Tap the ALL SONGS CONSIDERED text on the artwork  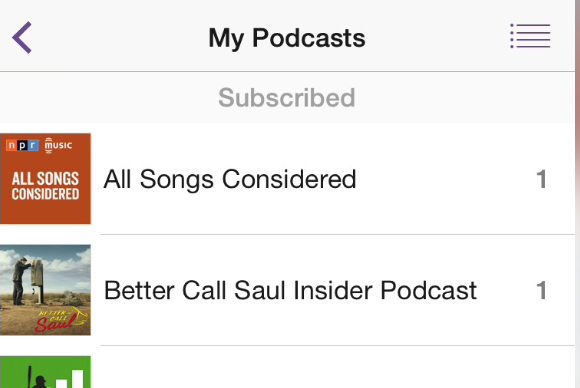[x=45, y=186]
